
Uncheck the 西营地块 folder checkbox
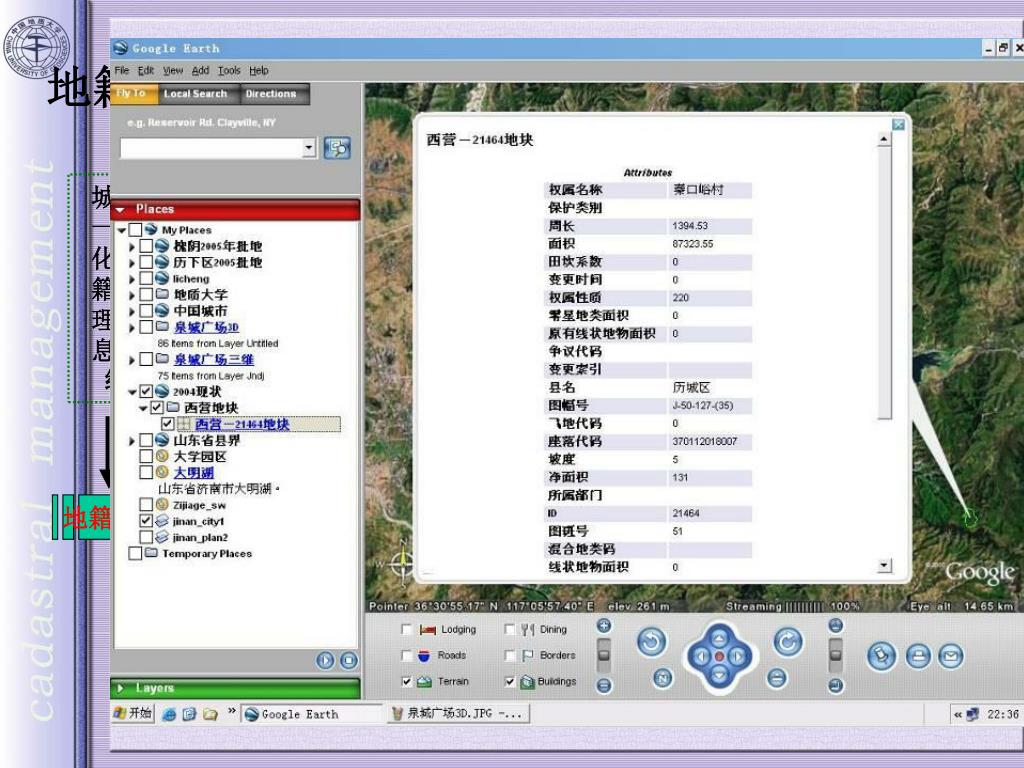[157, 408]
